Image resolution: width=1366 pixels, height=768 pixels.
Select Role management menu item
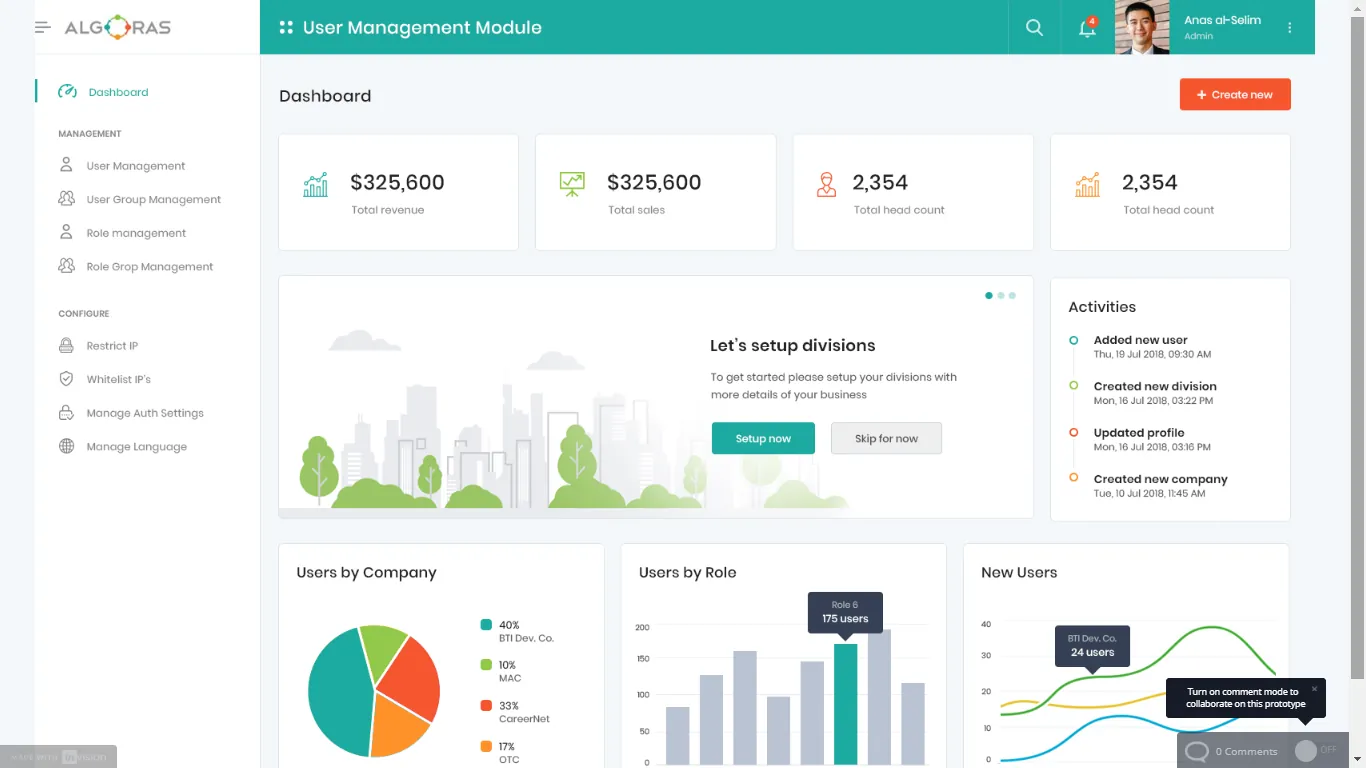click(x=136, y=233)
